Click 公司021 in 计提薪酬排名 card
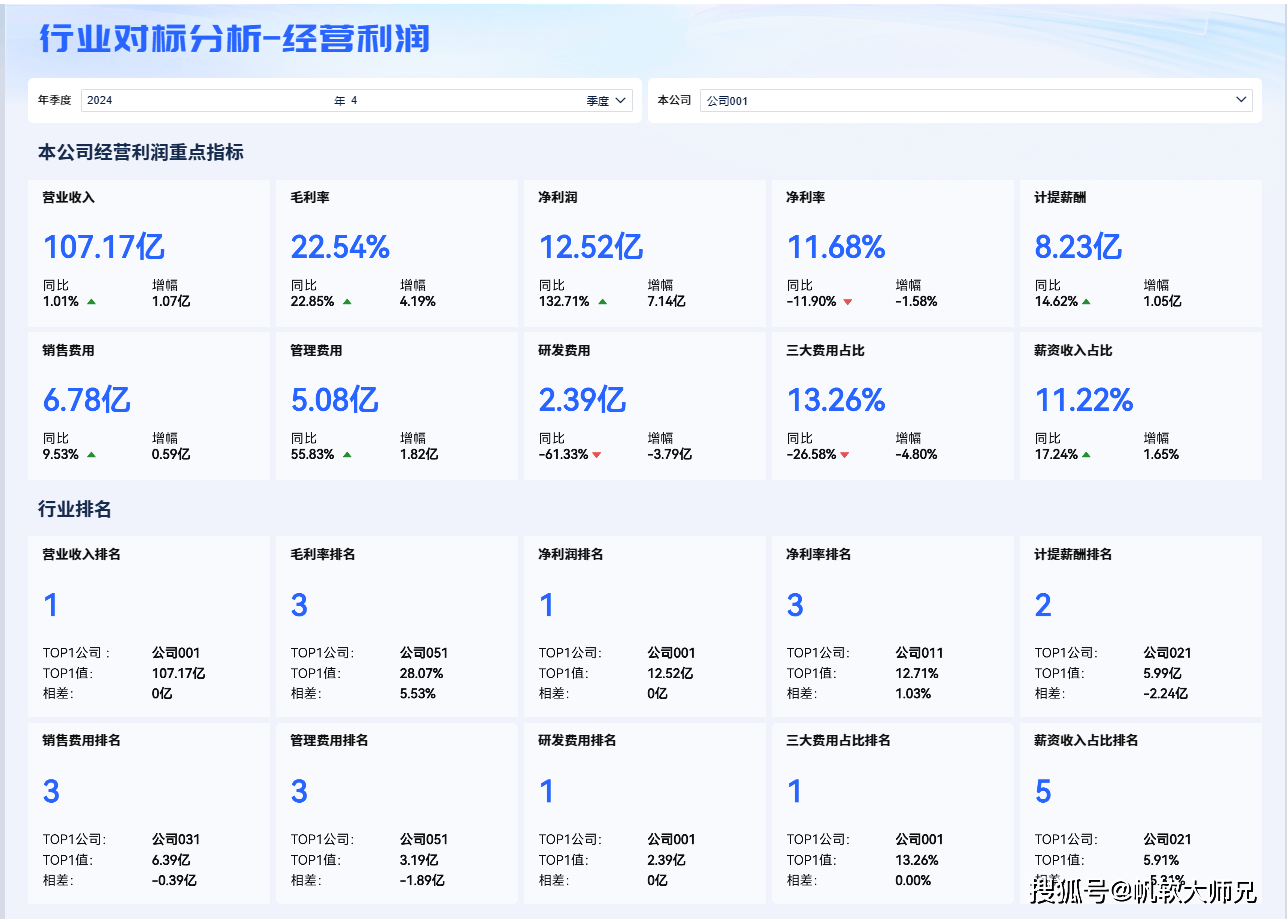 point(1167,653)
